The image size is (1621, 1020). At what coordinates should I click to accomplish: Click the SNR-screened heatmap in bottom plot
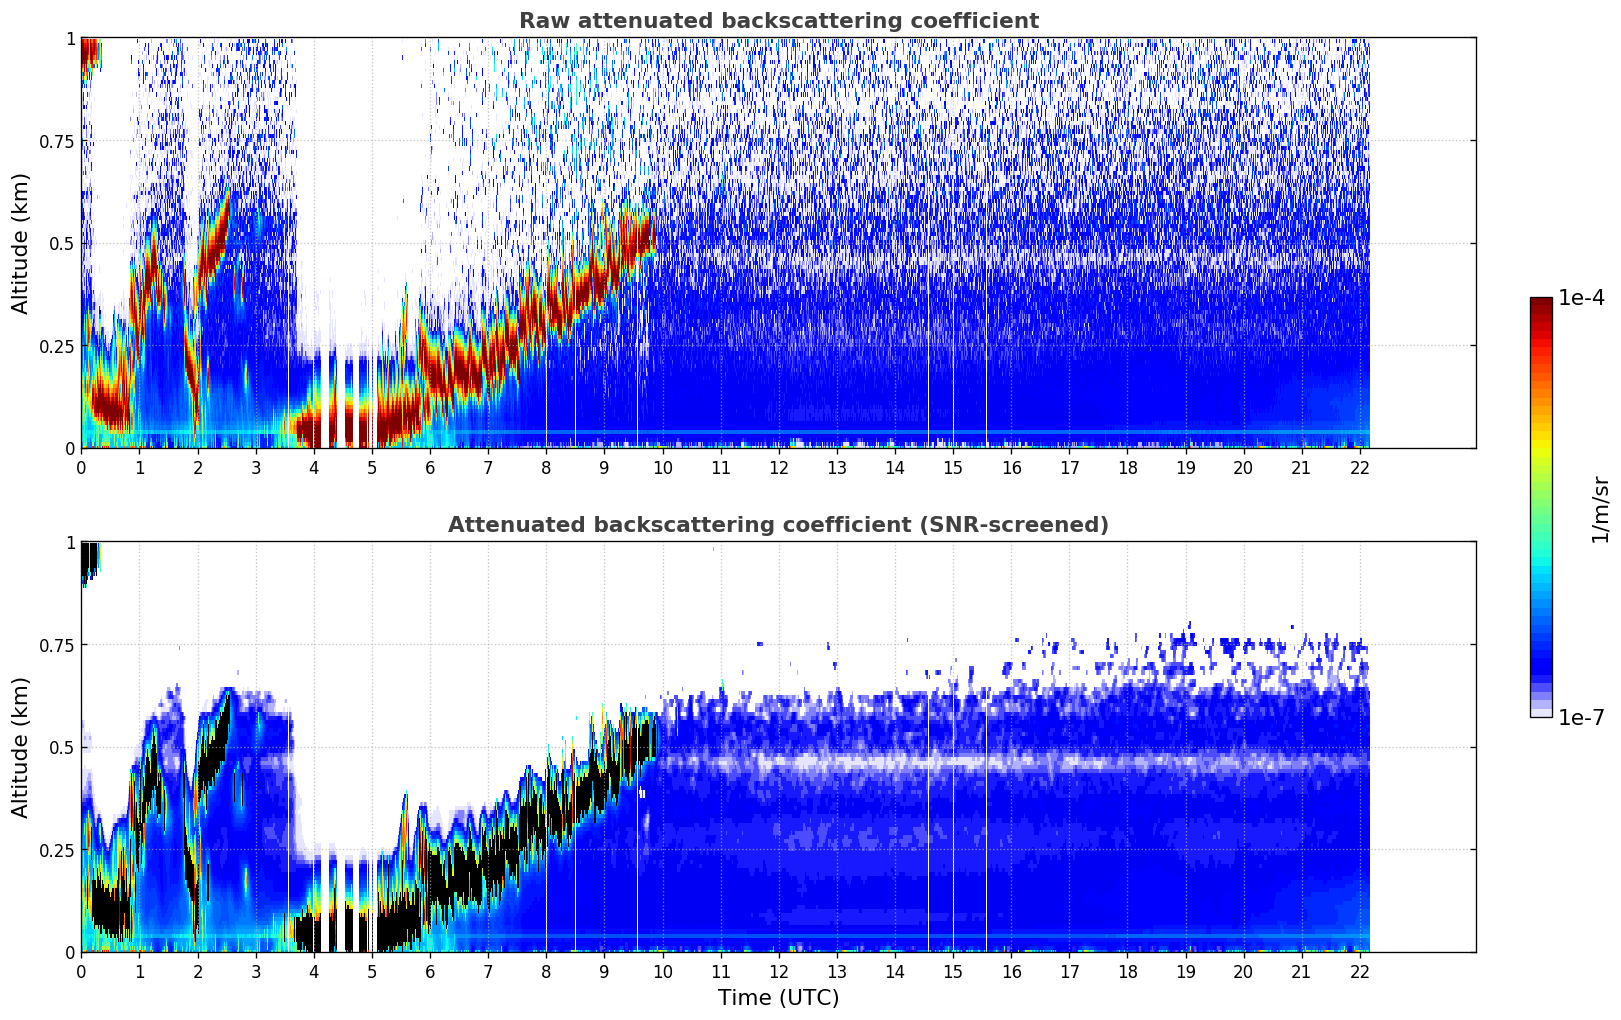coord(778,747)
